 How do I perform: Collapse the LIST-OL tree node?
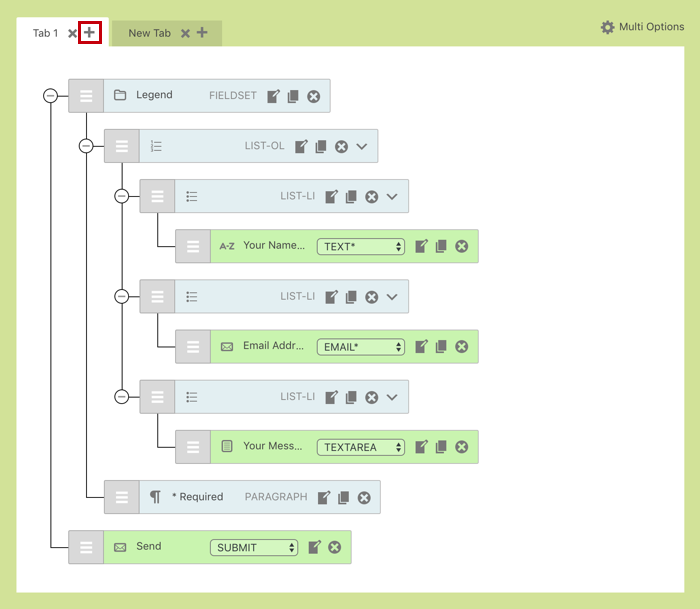[85, 146]
